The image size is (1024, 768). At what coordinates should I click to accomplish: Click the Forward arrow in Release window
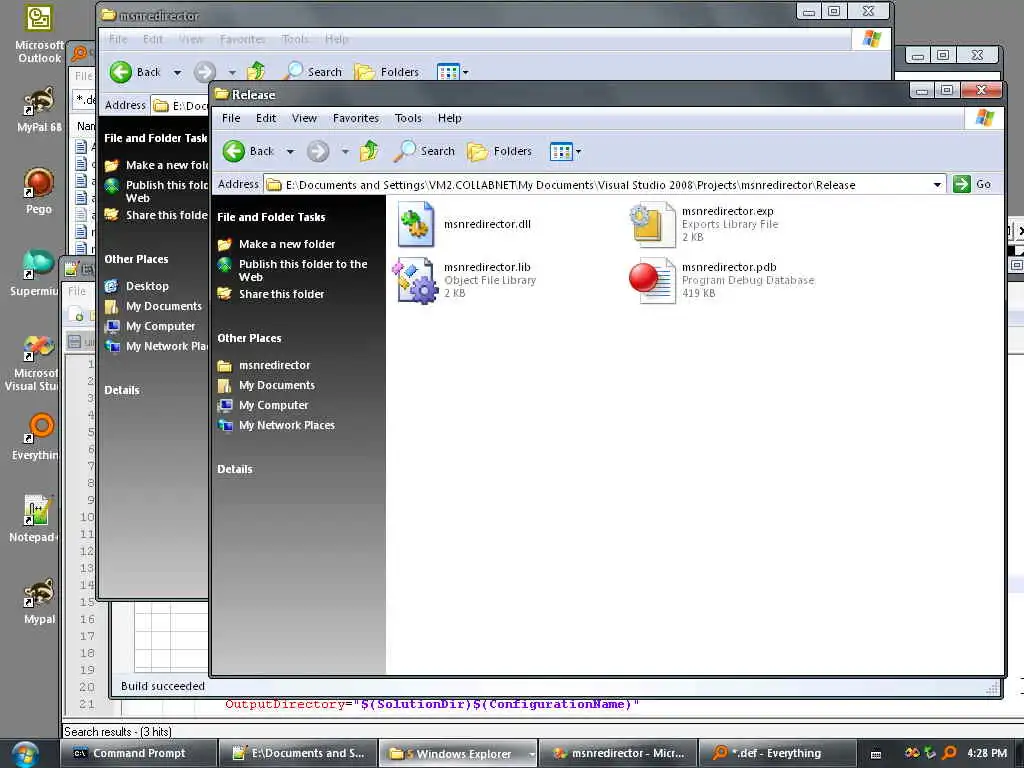coord(318,152)
